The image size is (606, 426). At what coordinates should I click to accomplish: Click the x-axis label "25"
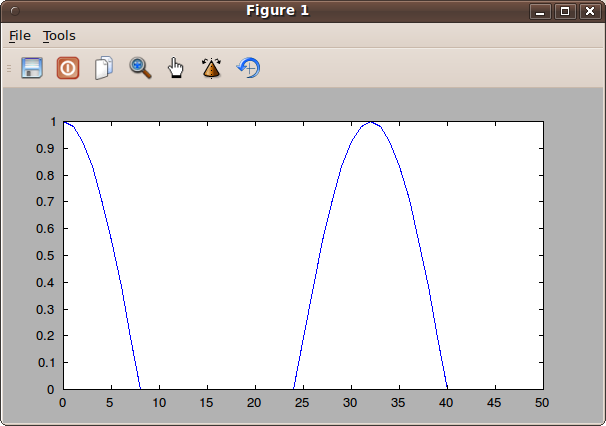302,403
